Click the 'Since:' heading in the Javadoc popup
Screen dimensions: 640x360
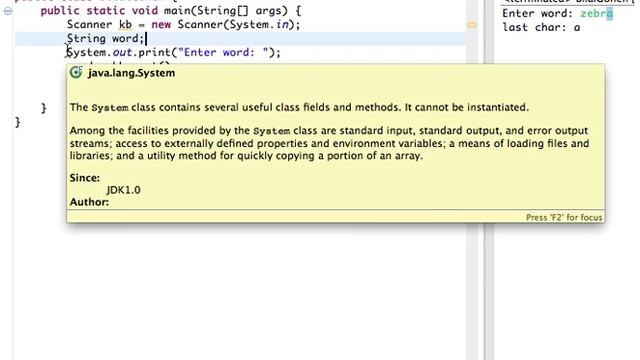click(84, 178)
